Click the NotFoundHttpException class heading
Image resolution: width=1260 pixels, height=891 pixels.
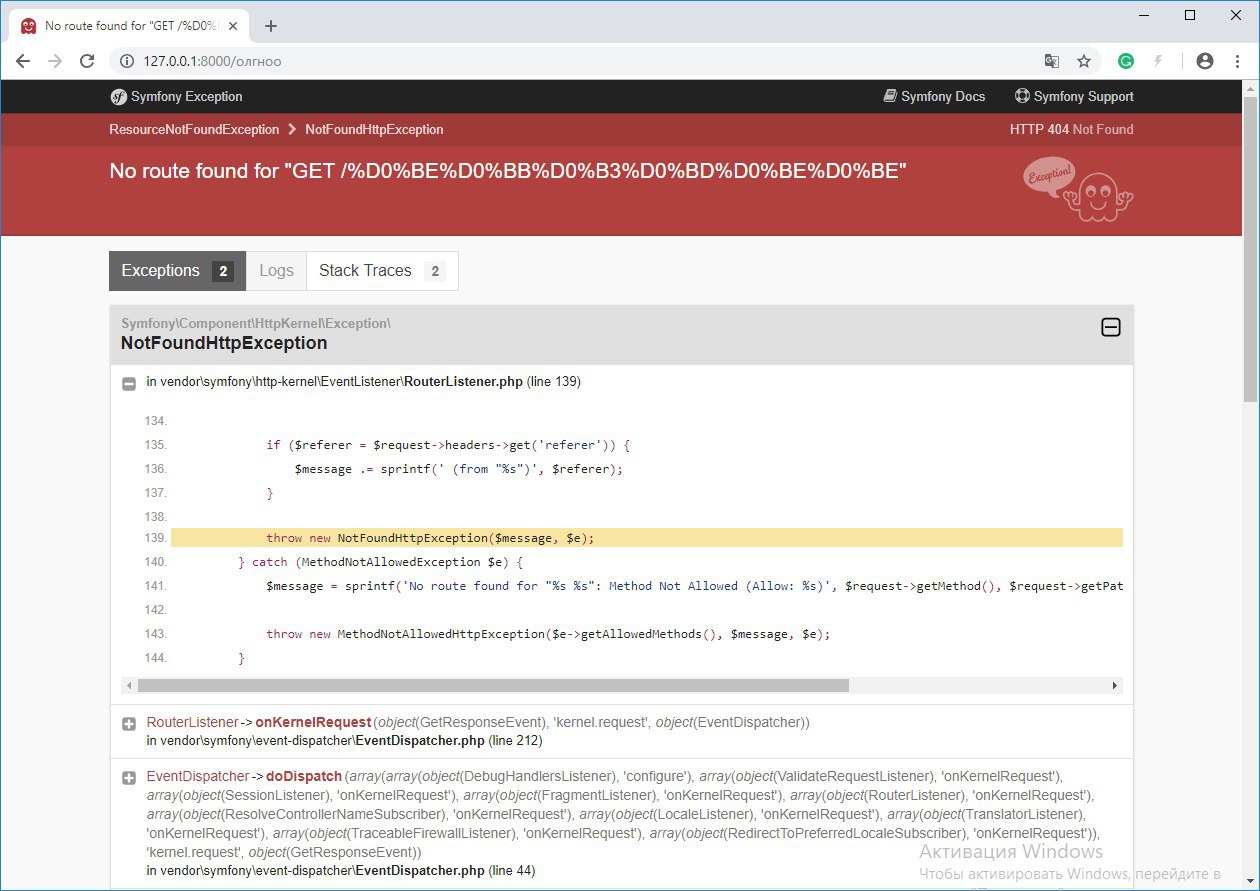(224, 343)
